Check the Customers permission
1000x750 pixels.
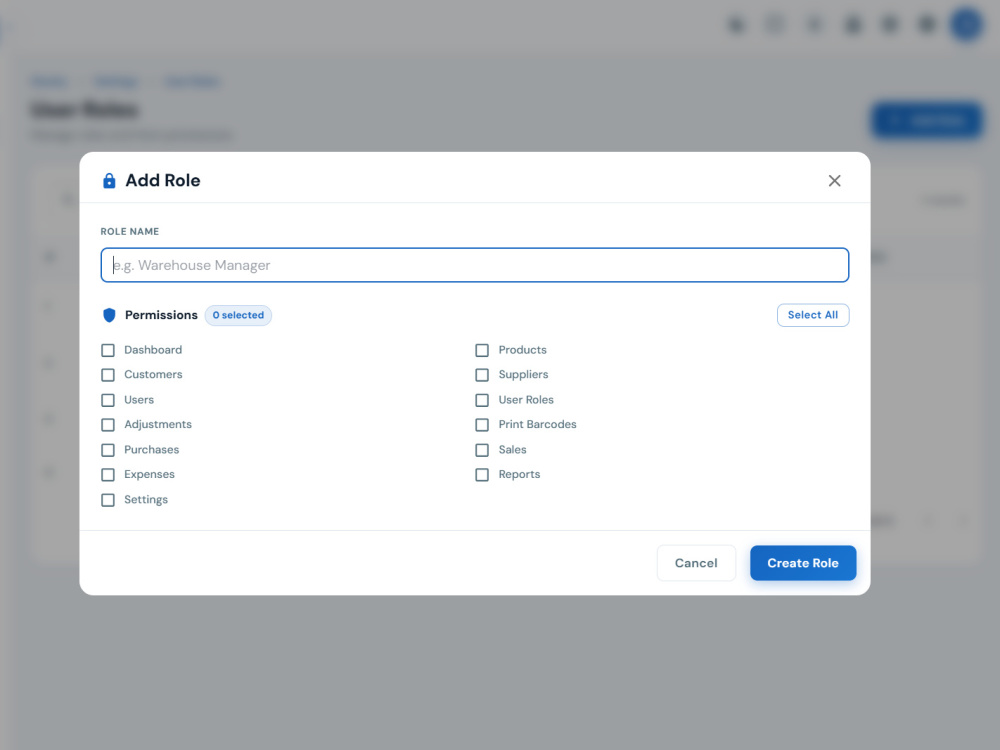(x=108, y=375)
